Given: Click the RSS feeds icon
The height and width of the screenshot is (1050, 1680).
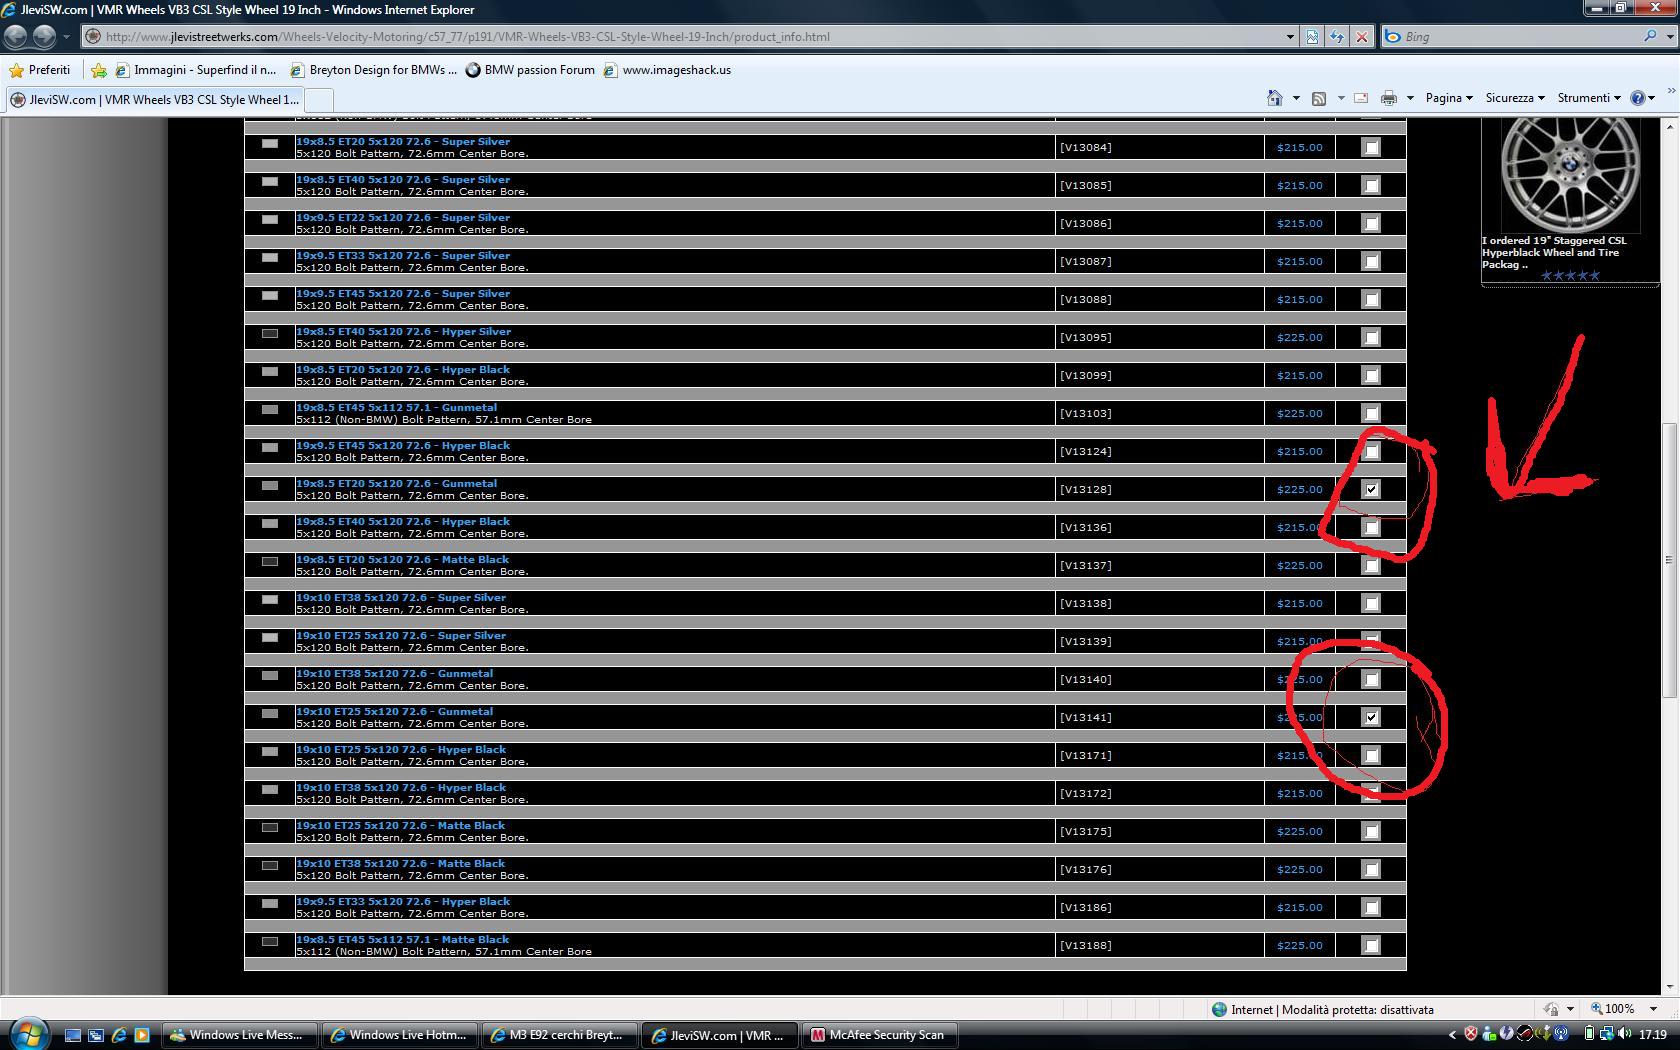Looking at the screenshot, I should point(1319,98).
